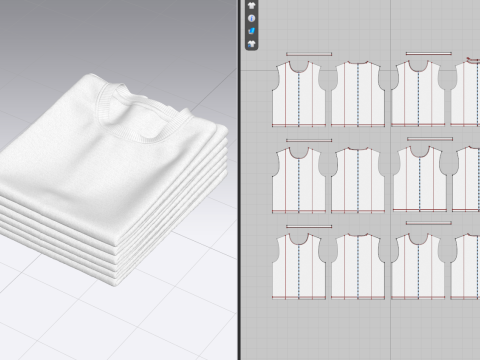Image resolution: width=480 pixels, height=360 pixels.
Task: Toggle the blue fabric sheet icon in the 2D toolbar
Action: (x=252, y=31)
